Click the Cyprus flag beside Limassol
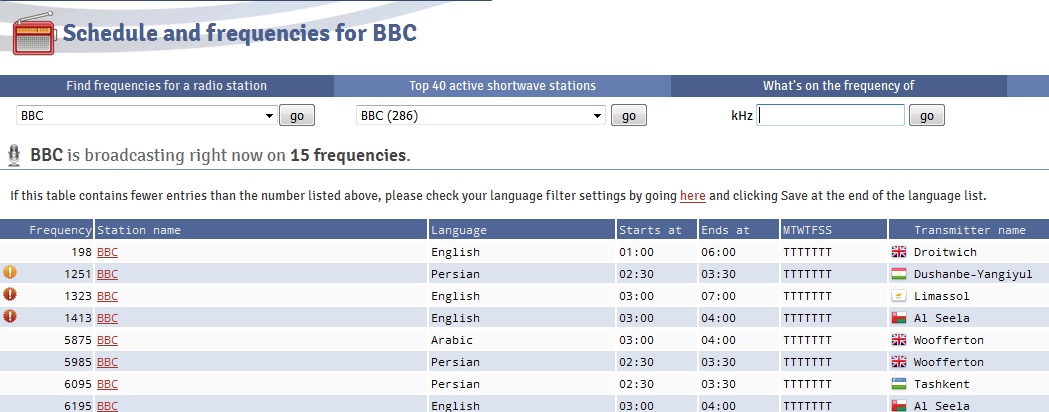 point(898,296)
